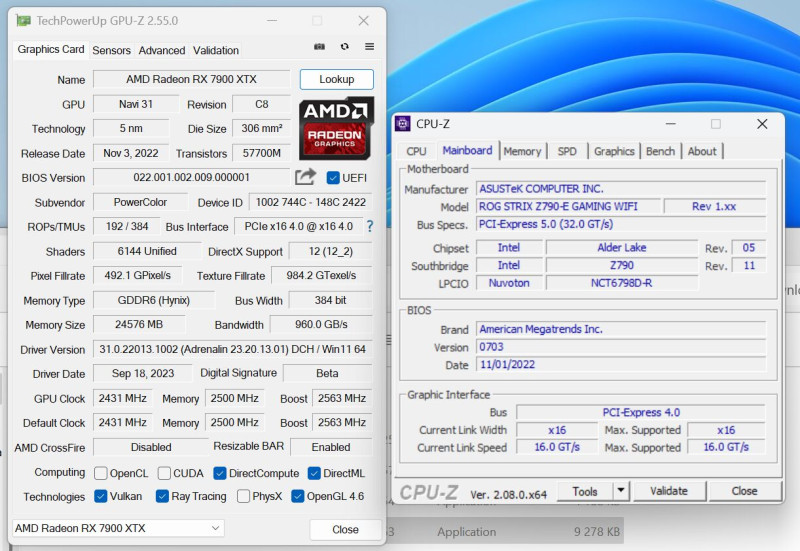Screen dimensions: 800x551
Task: Click the BIOS Version field 022.001.002.009.000001
Action: point(191,177)
